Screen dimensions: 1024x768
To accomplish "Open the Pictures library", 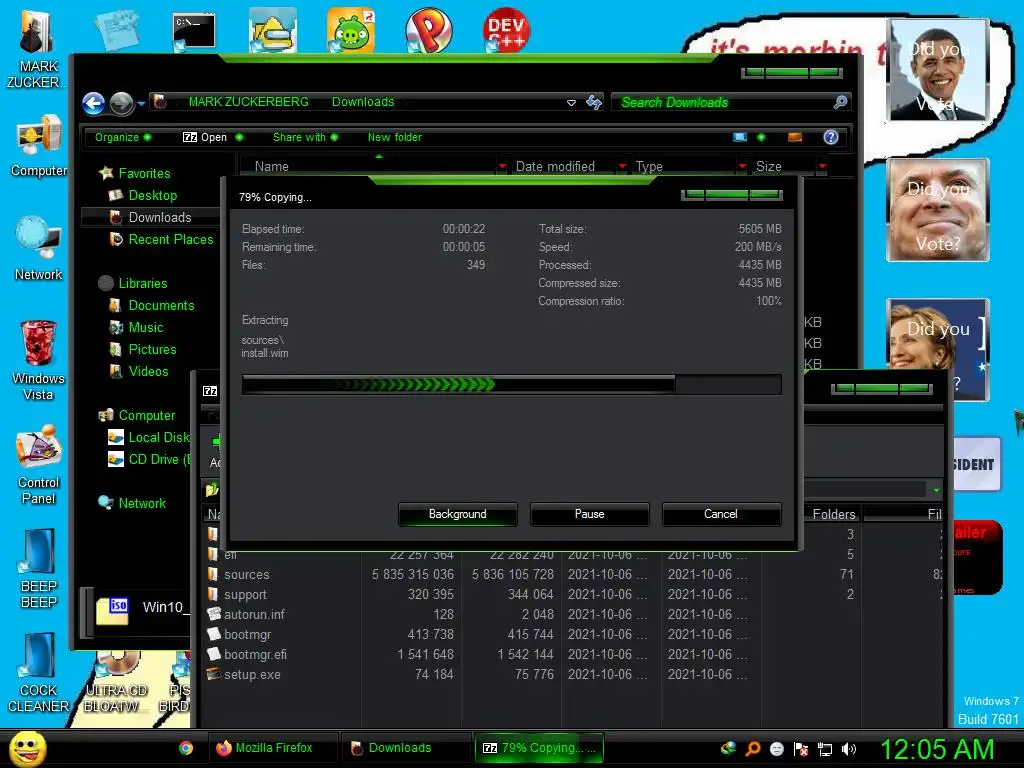I will click(152, 349).
